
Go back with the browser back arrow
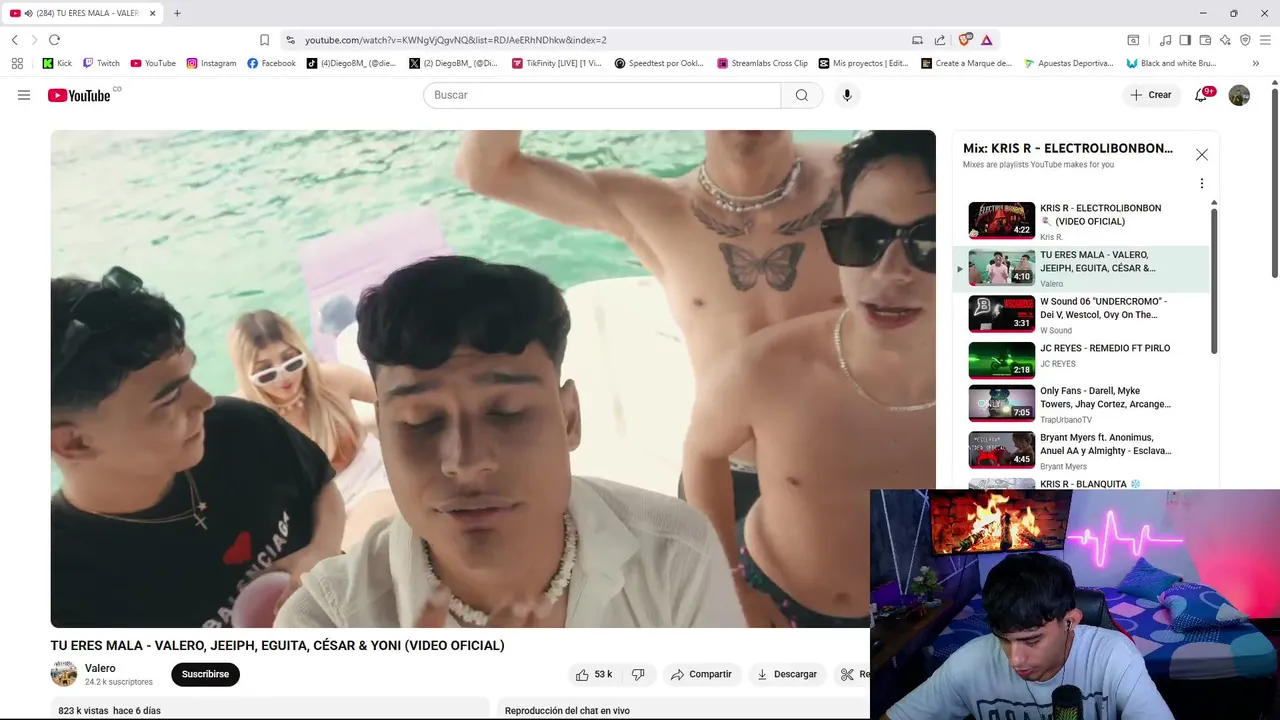pos(15,40)
